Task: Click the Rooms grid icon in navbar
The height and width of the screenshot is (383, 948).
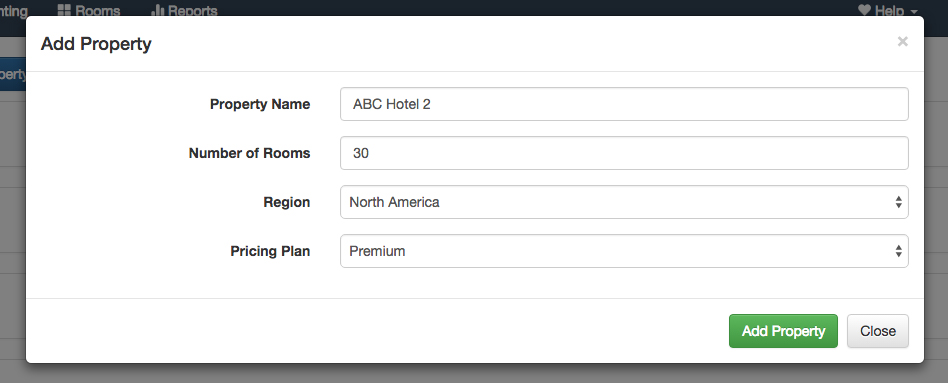Action: pyautogui.click(x=64, y=10)
